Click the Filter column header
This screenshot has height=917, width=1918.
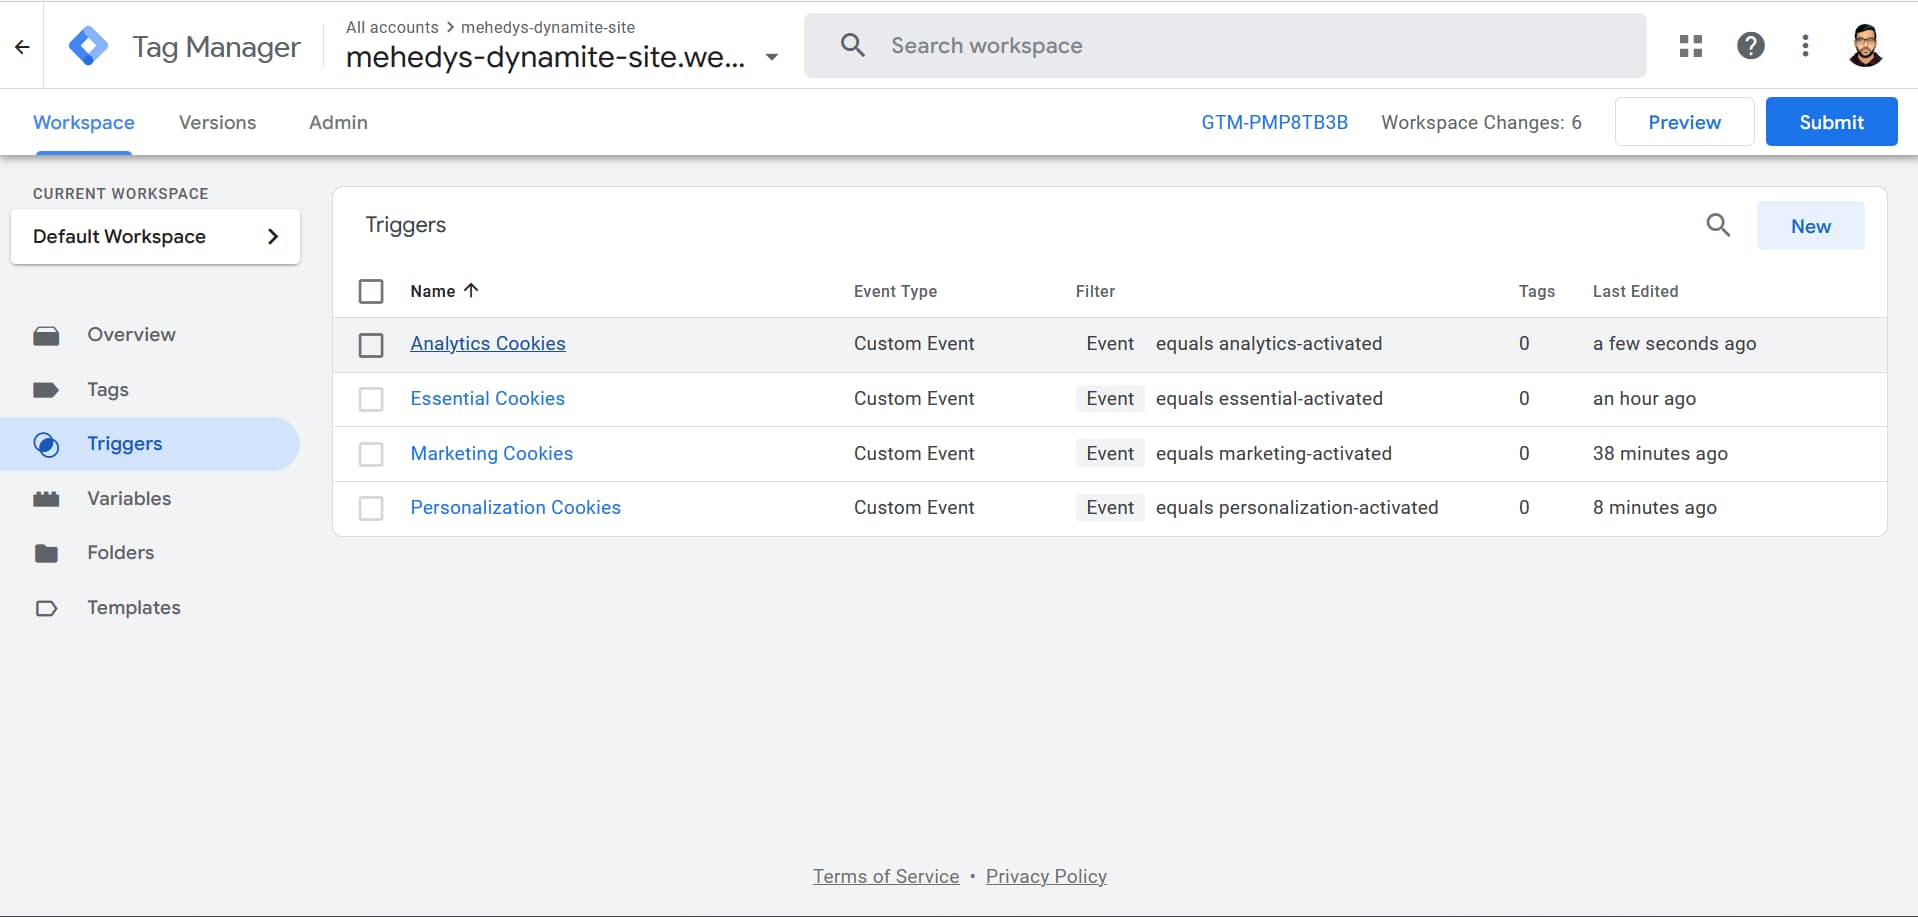1095,291
